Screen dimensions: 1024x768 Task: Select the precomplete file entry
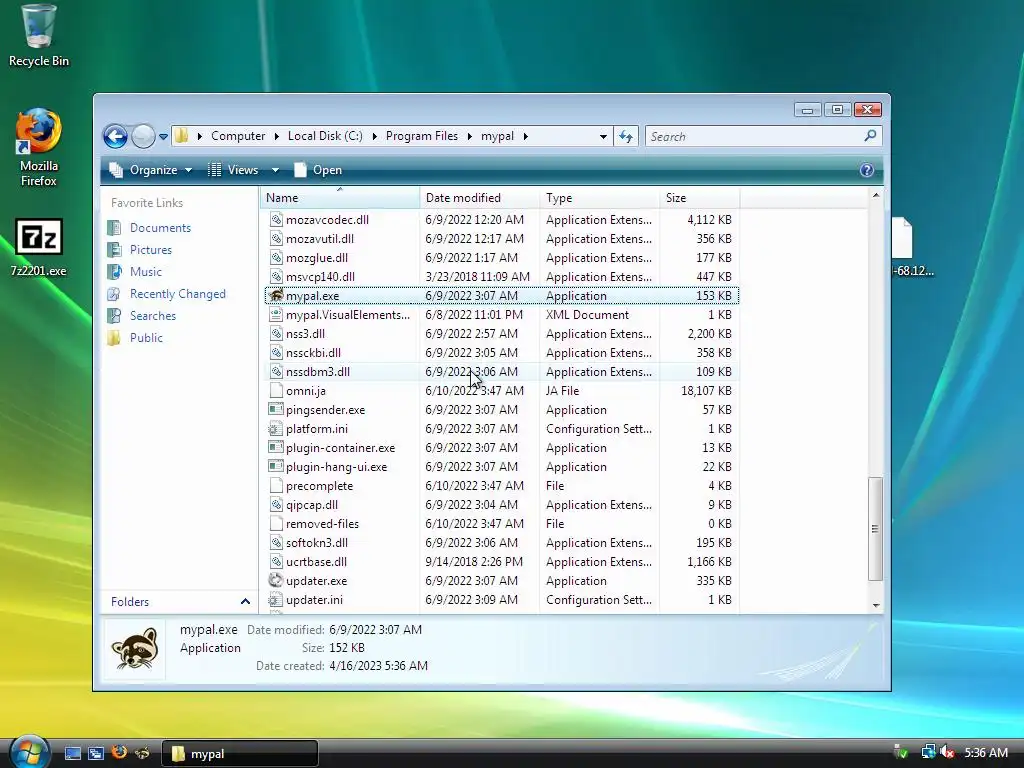pyautogui.click(x=319, y=486)
